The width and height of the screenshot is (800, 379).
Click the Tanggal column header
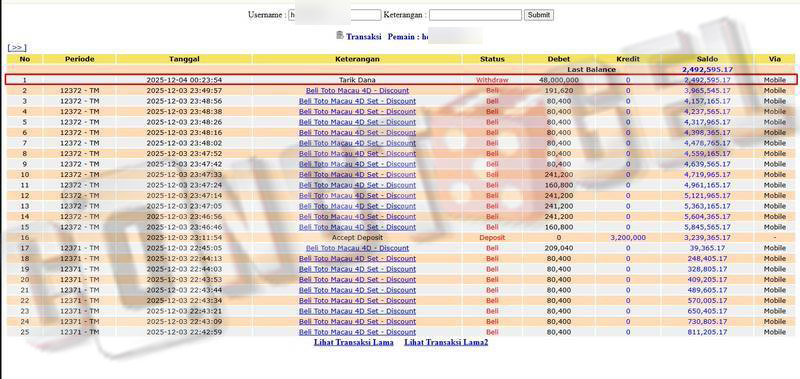184,59
